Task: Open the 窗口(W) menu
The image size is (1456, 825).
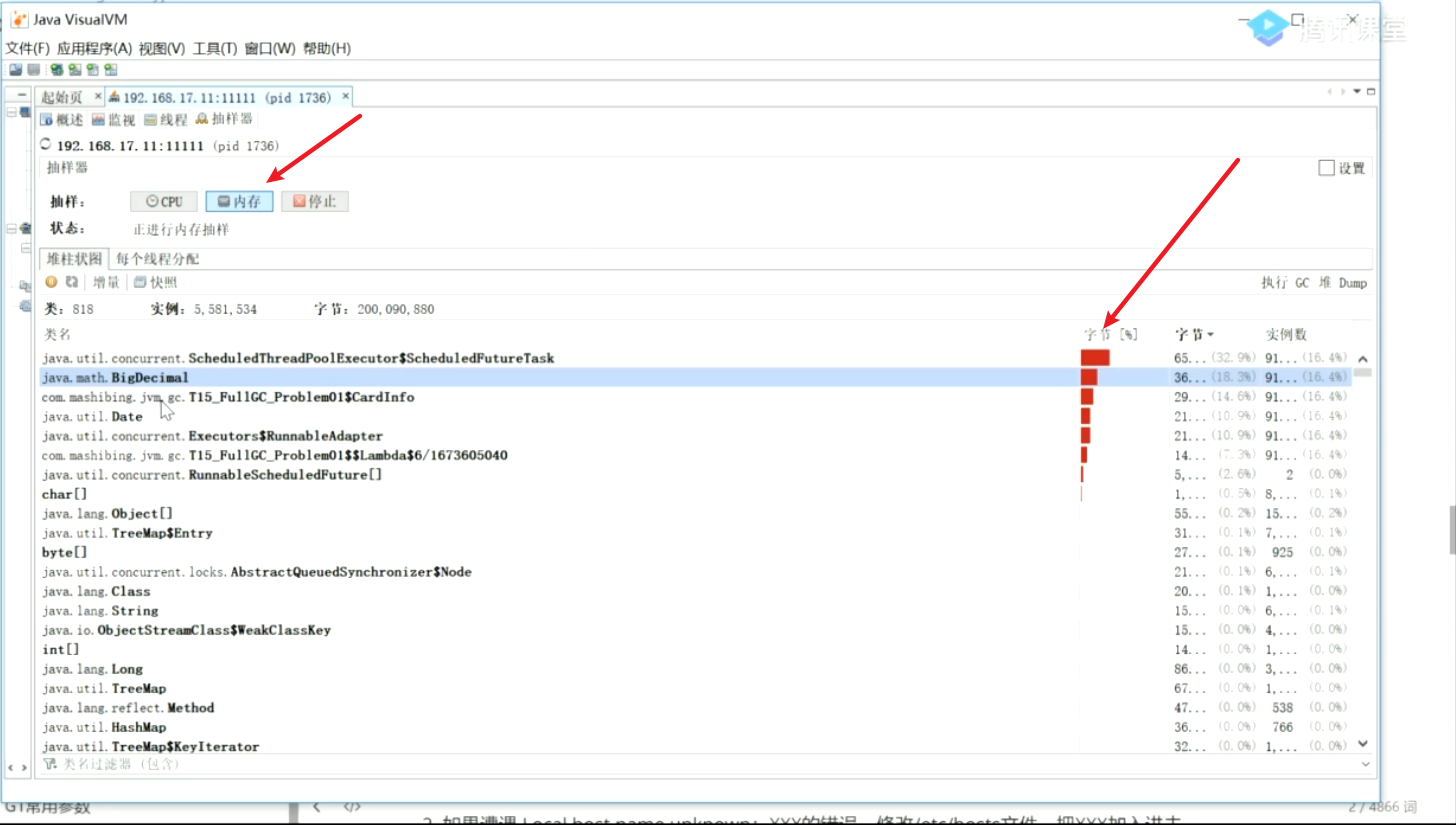Action: click(x=270, y=48)
